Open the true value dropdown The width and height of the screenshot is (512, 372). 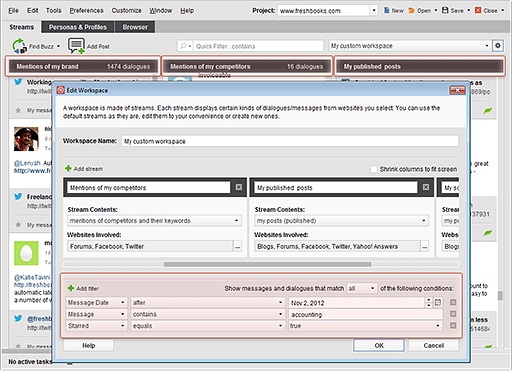(x=438, y=326)
